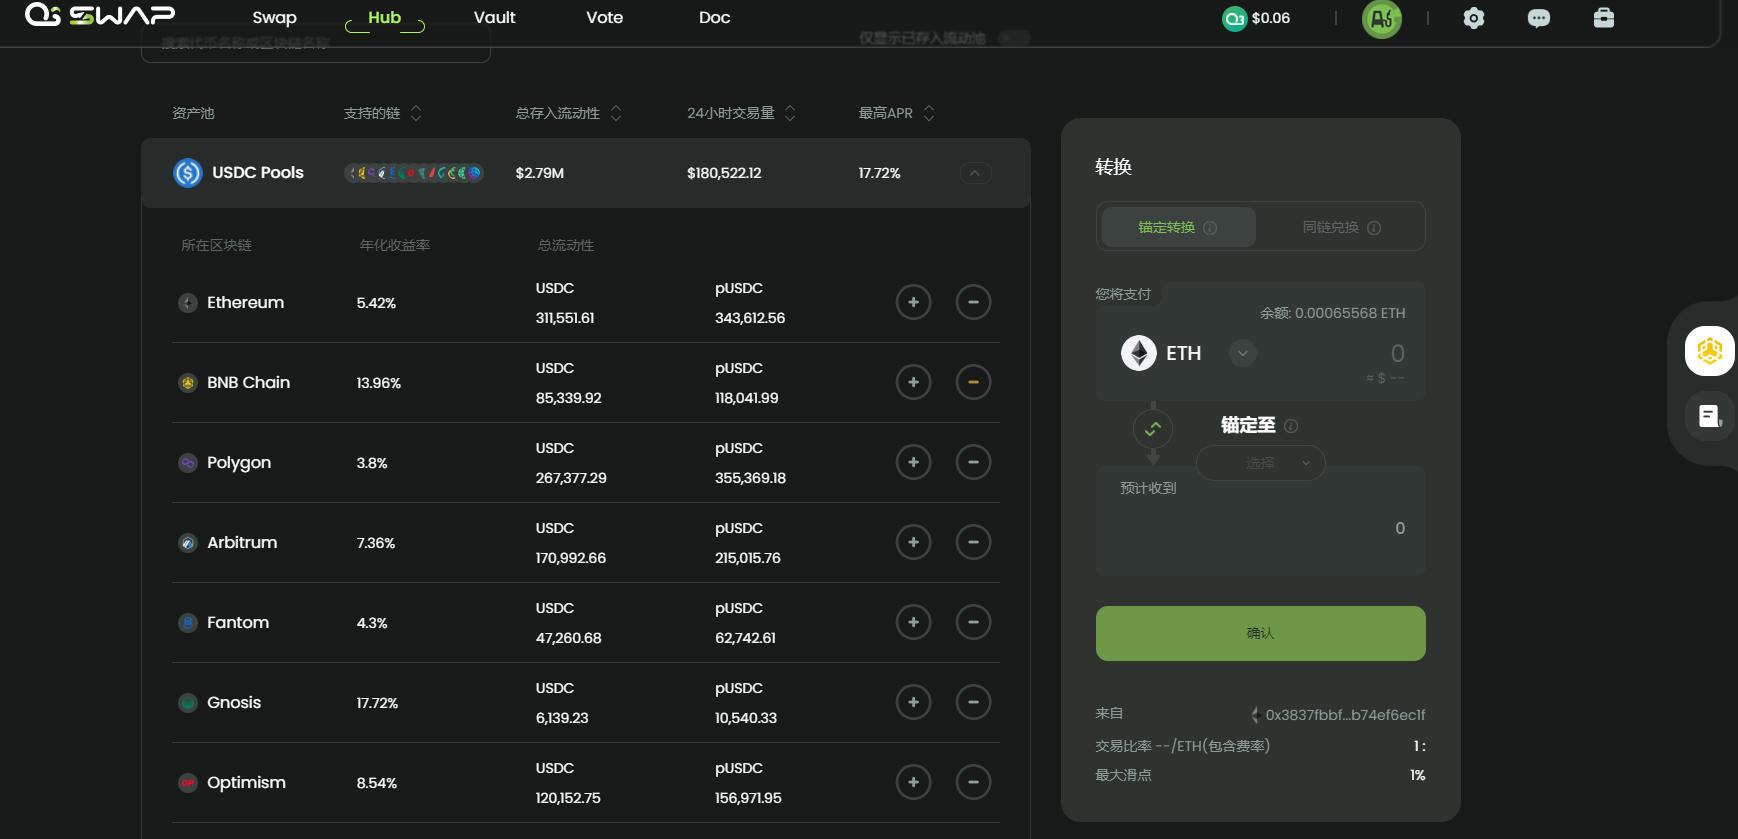Go to Doc tab
The height and width of the screenshot is (839, 1738).
coord(715,18)
